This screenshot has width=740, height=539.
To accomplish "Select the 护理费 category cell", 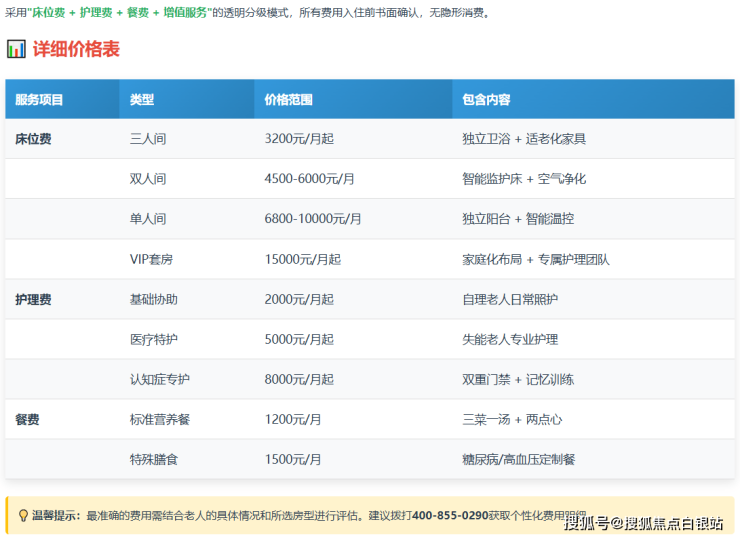I will tap(33, 299).
